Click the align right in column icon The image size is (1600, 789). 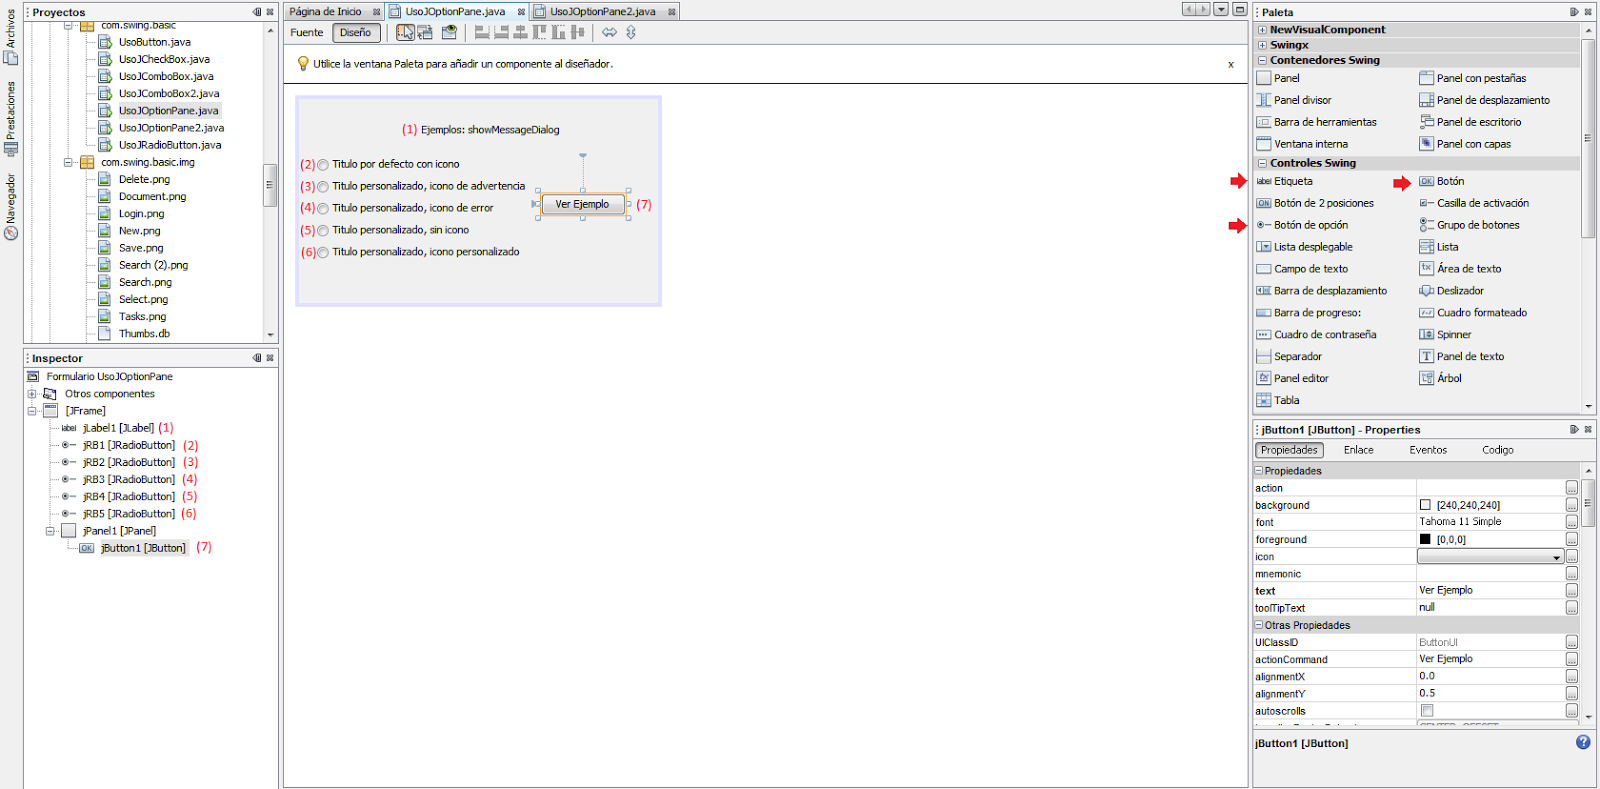501,32
